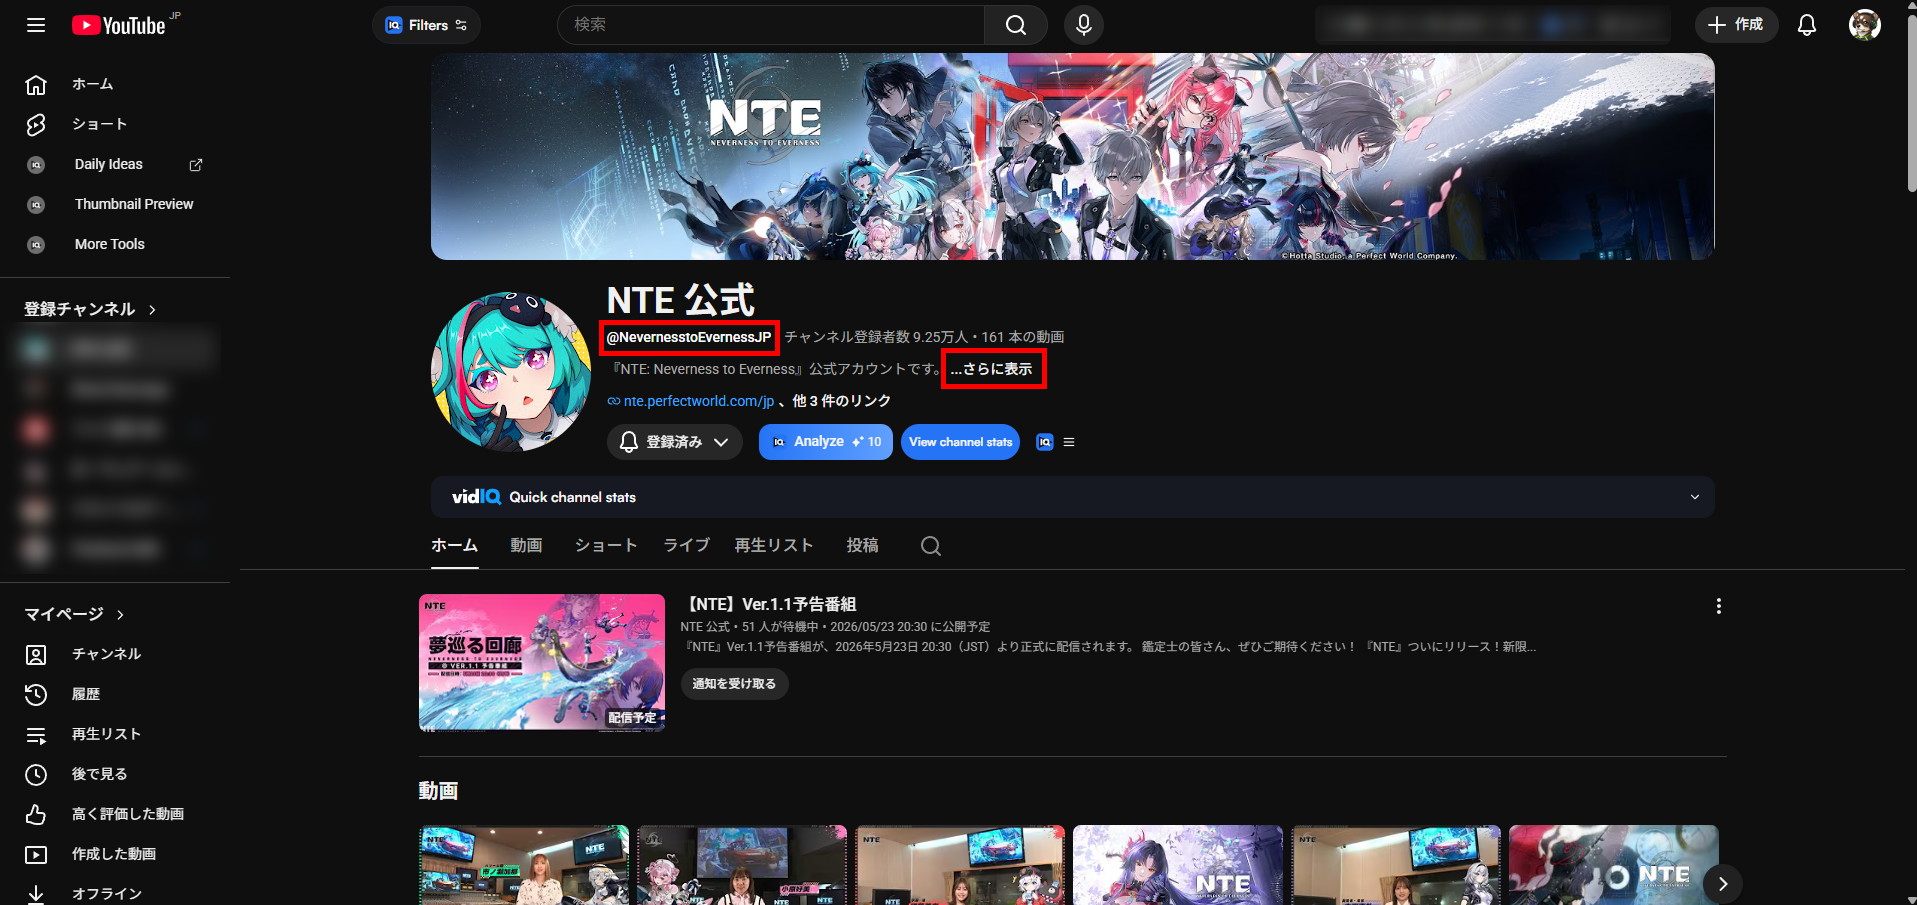Open vidIQ lines menu next to badge
The image size is (1917, 905).
(1069, 442)
